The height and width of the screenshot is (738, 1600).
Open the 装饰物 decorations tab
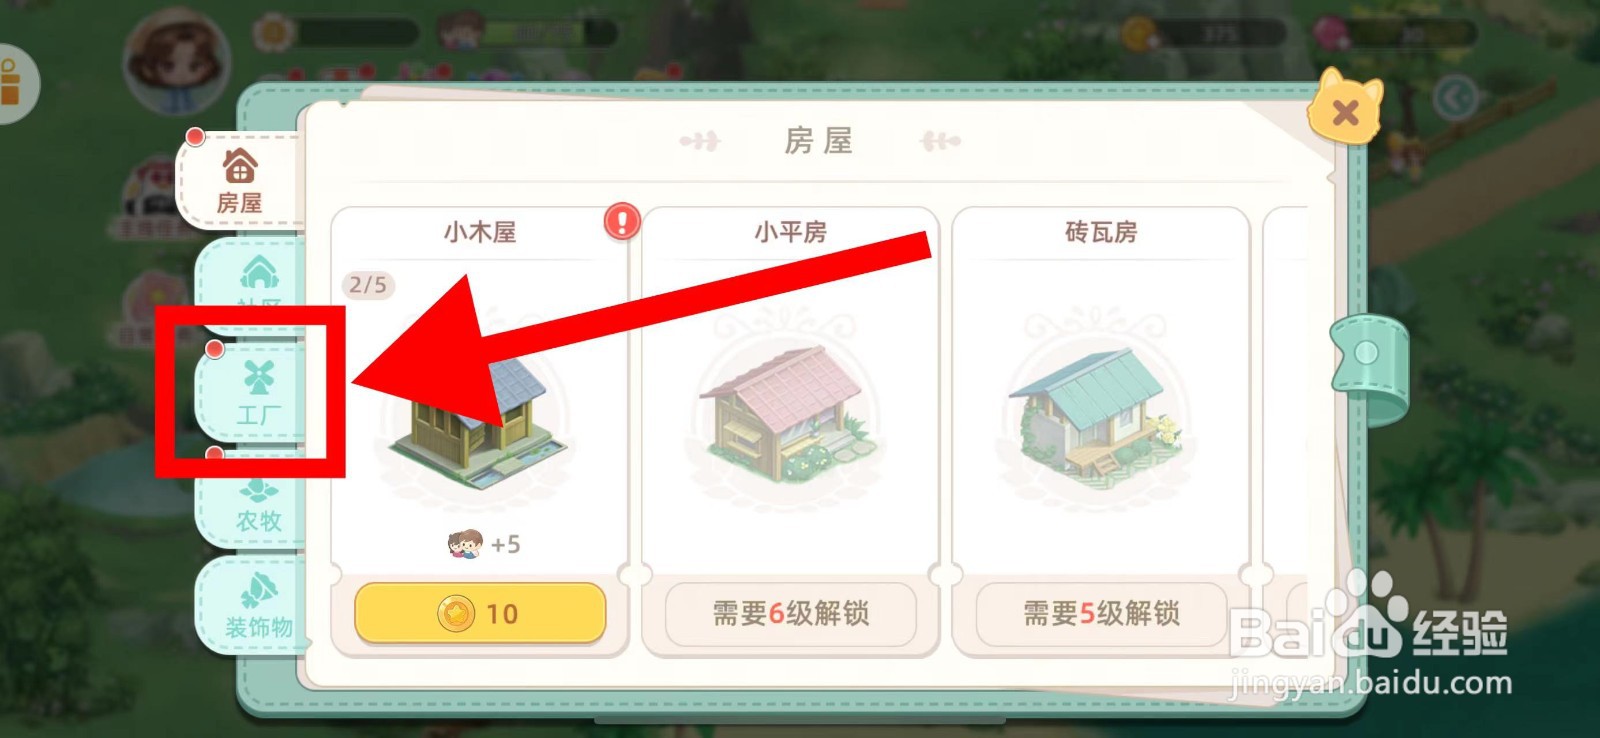[x=256, y=606]
